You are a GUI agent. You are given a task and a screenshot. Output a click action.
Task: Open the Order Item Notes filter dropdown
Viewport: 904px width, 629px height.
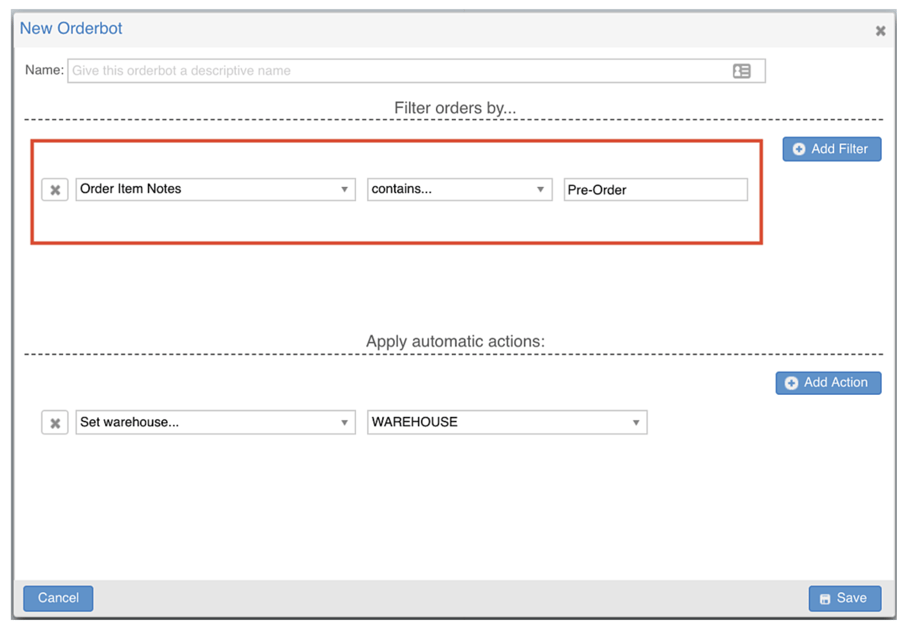click(216, 190)
